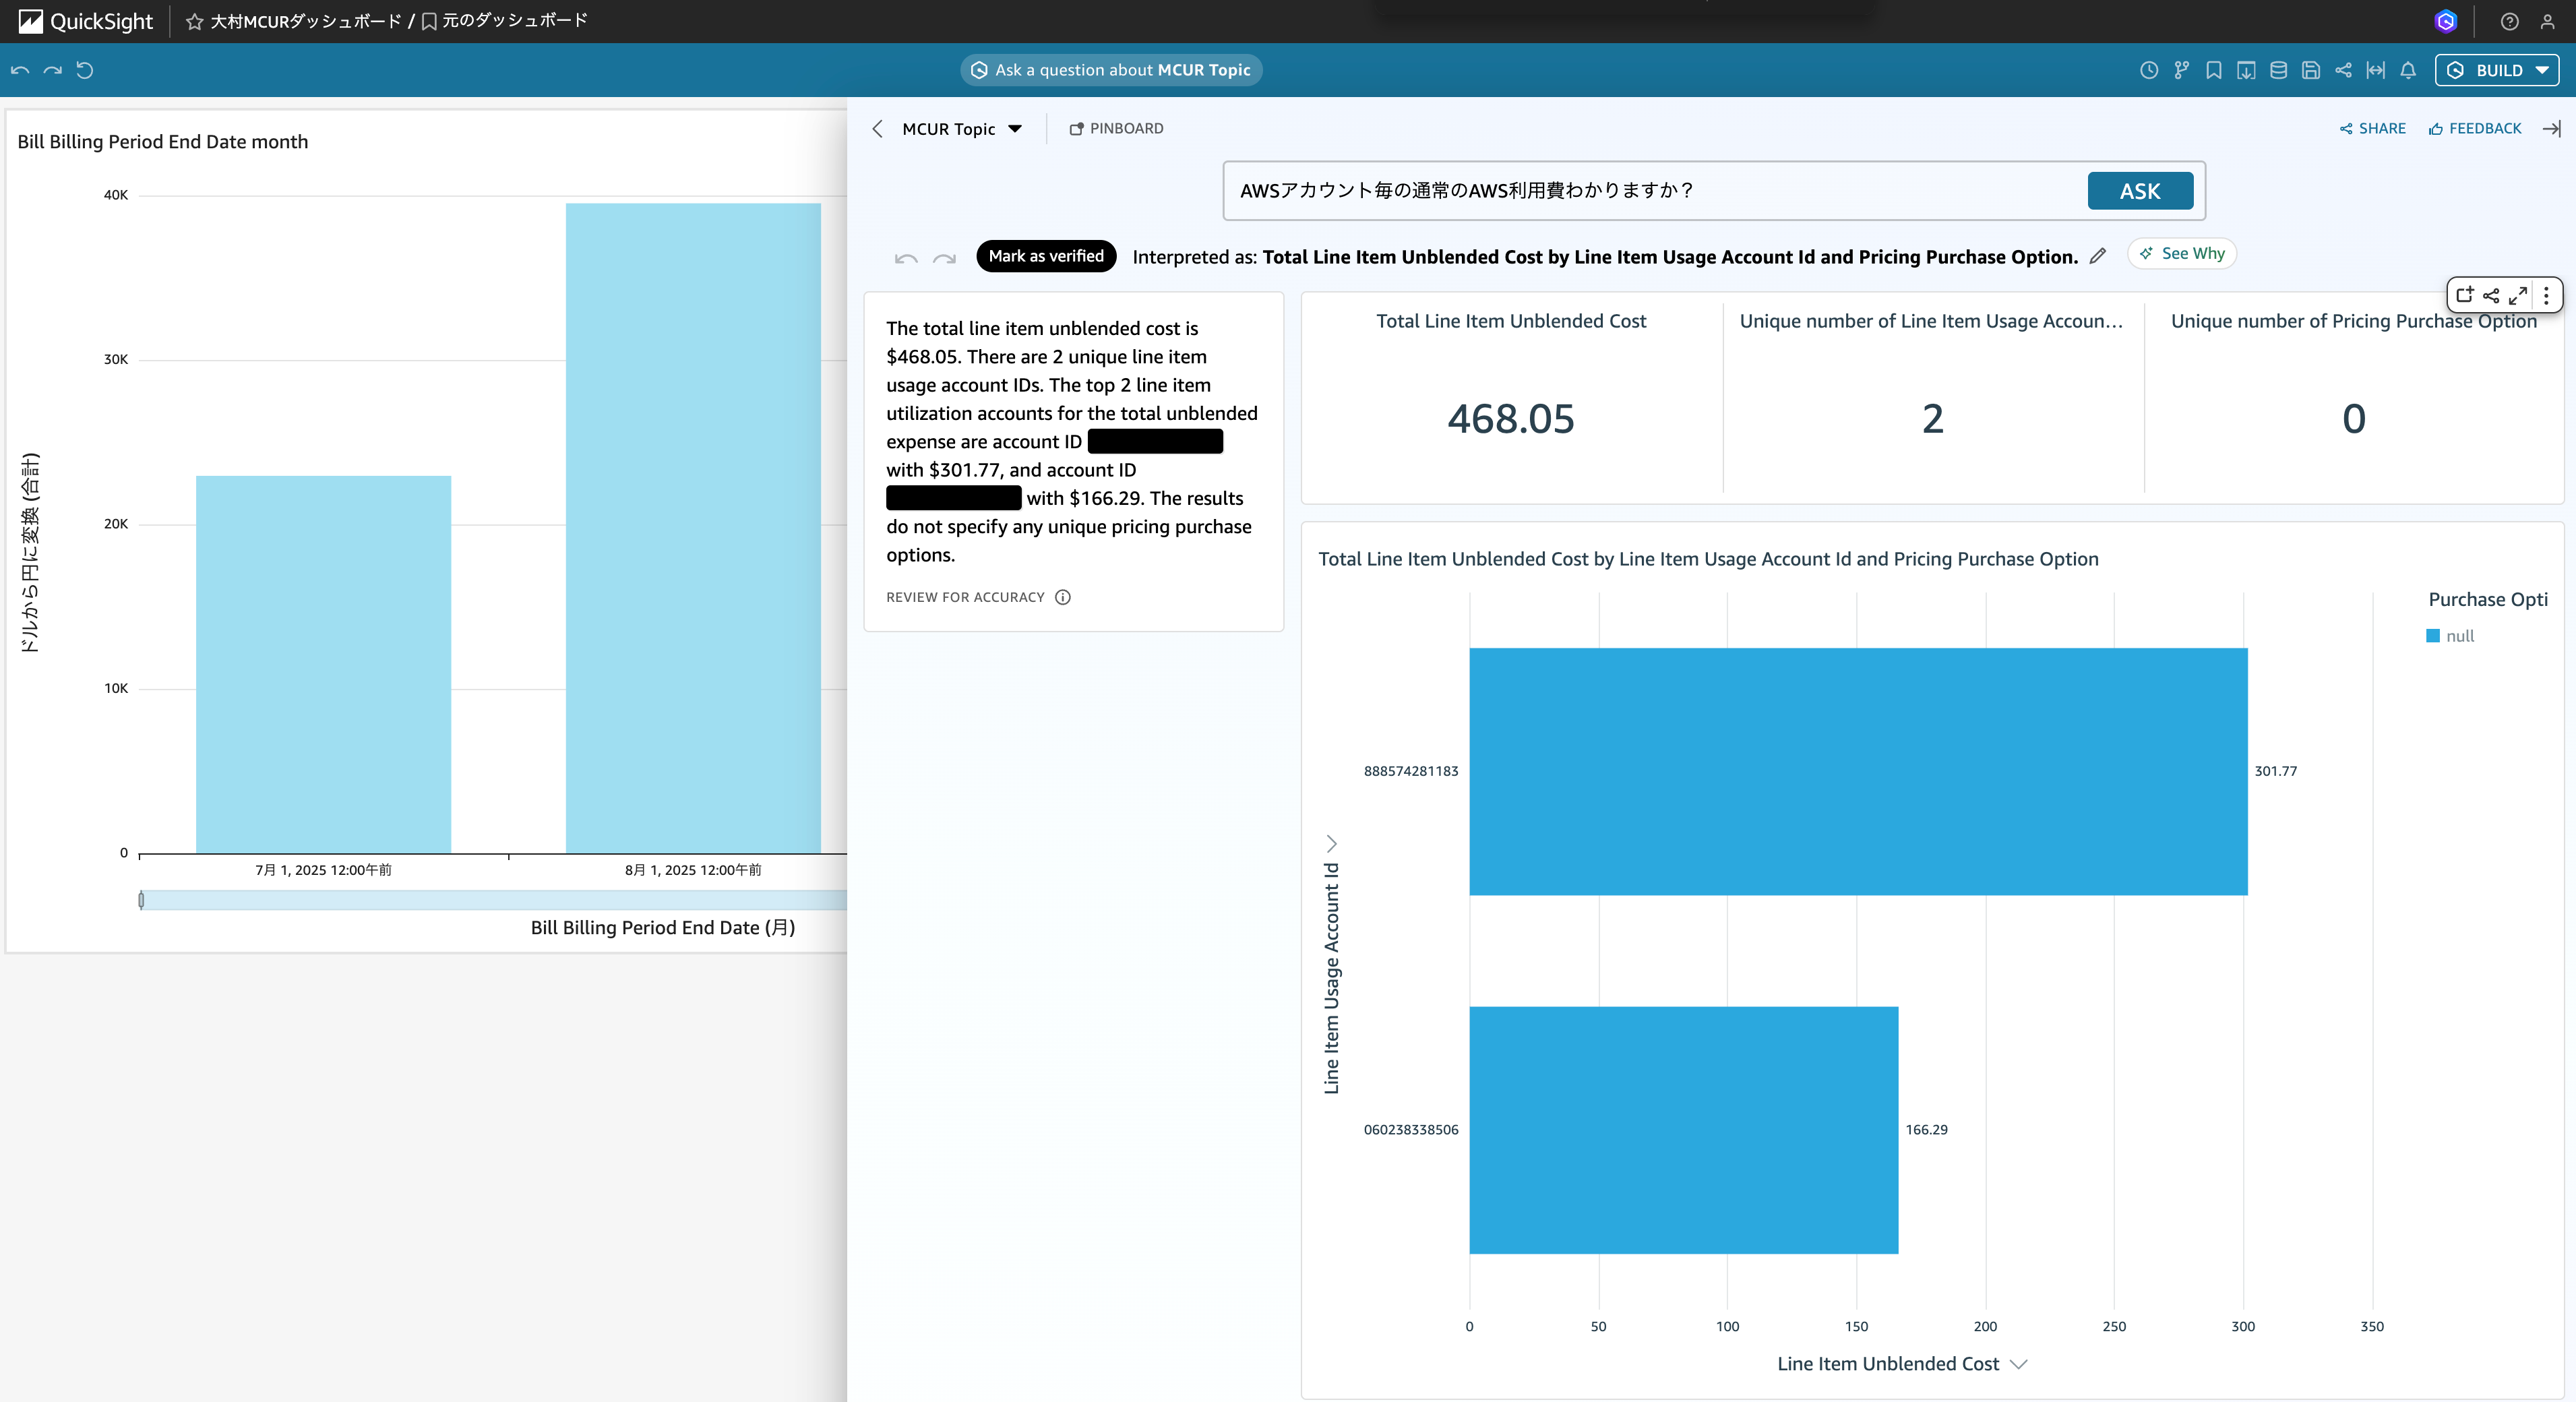Viewport: 2576px width, 1402px height.
Task: Click the bookmark icon next to 元のダッシュボード
Action: pos(429,21)
